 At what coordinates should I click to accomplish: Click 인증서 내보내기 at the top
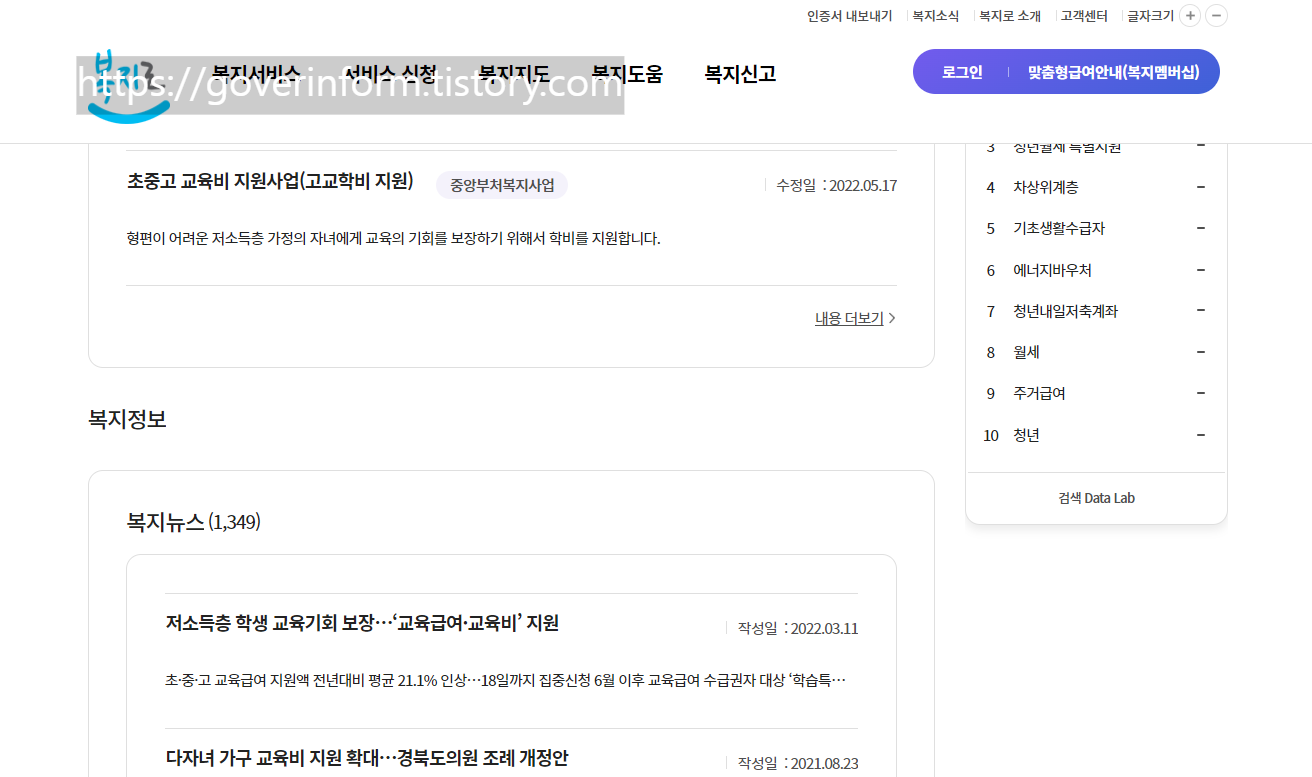[x=849, y=15]
